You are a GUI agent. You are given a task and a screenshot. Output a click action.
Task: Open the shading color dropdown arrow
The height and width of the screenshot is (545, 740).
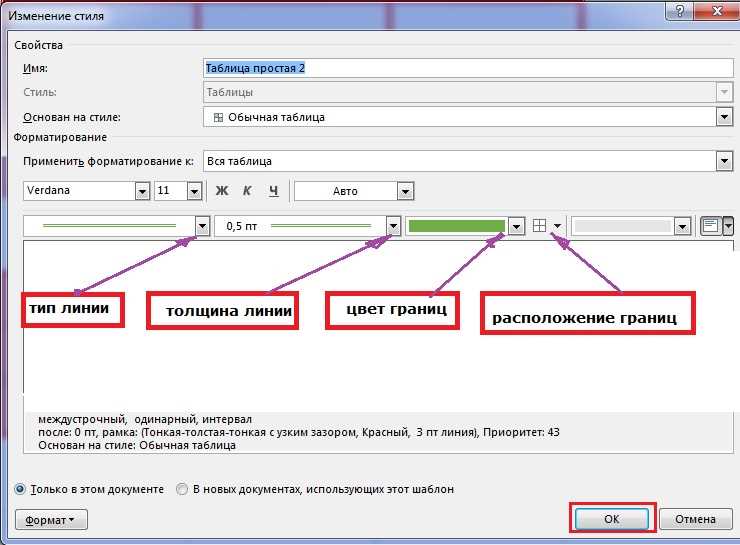[682, 227]
